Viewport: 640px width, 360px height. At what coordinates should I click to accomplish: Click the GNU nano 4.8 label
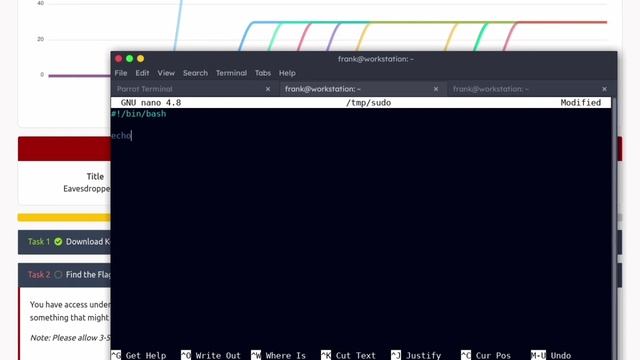(151, 103)
